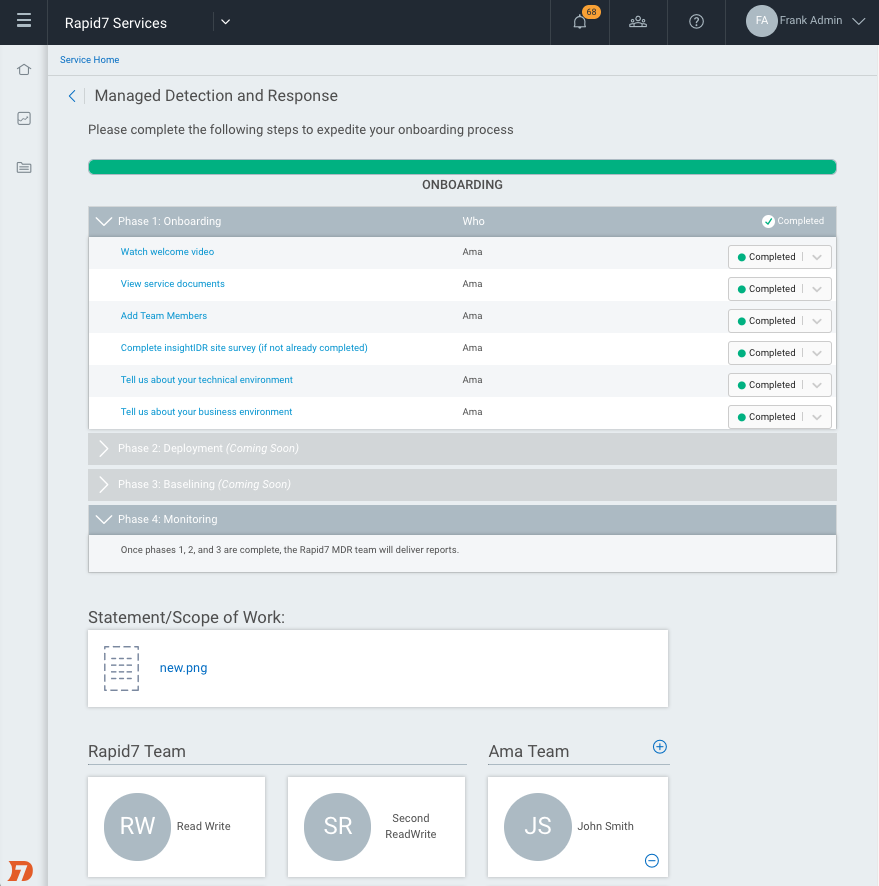Screen dimensions: 879x886
Task: Click the Ama Team heading
Action: pos(529,752)
